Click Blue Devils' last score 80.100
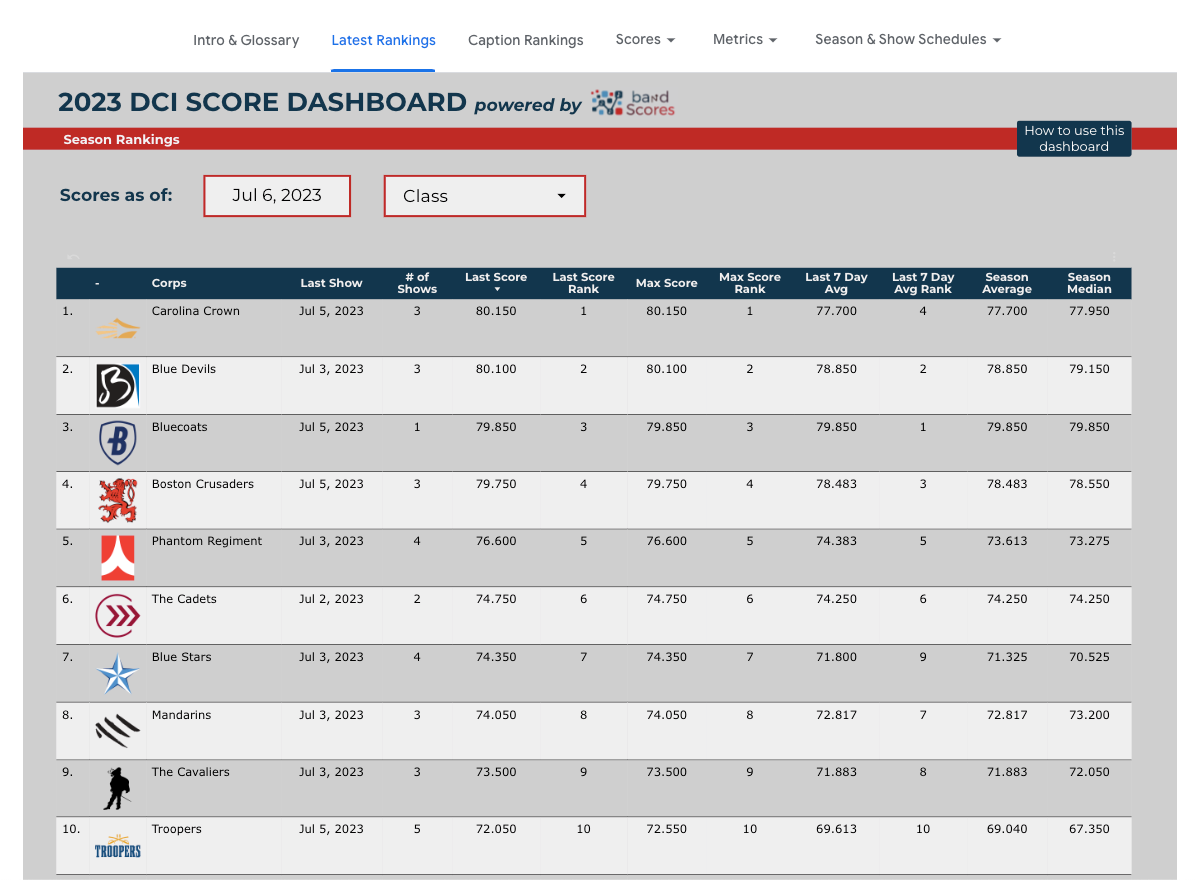The image size is (1200, 880). (x=496, y=369)
